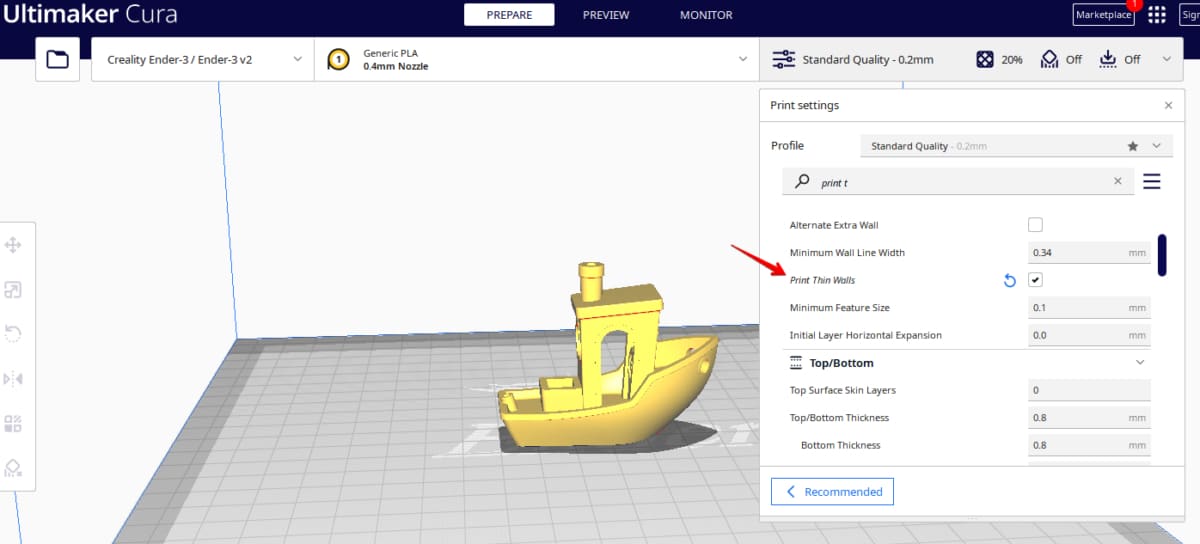The width and height of the screenshot is (1200, 544).
Task: Select the Scale tool
Action: point(14,290)
